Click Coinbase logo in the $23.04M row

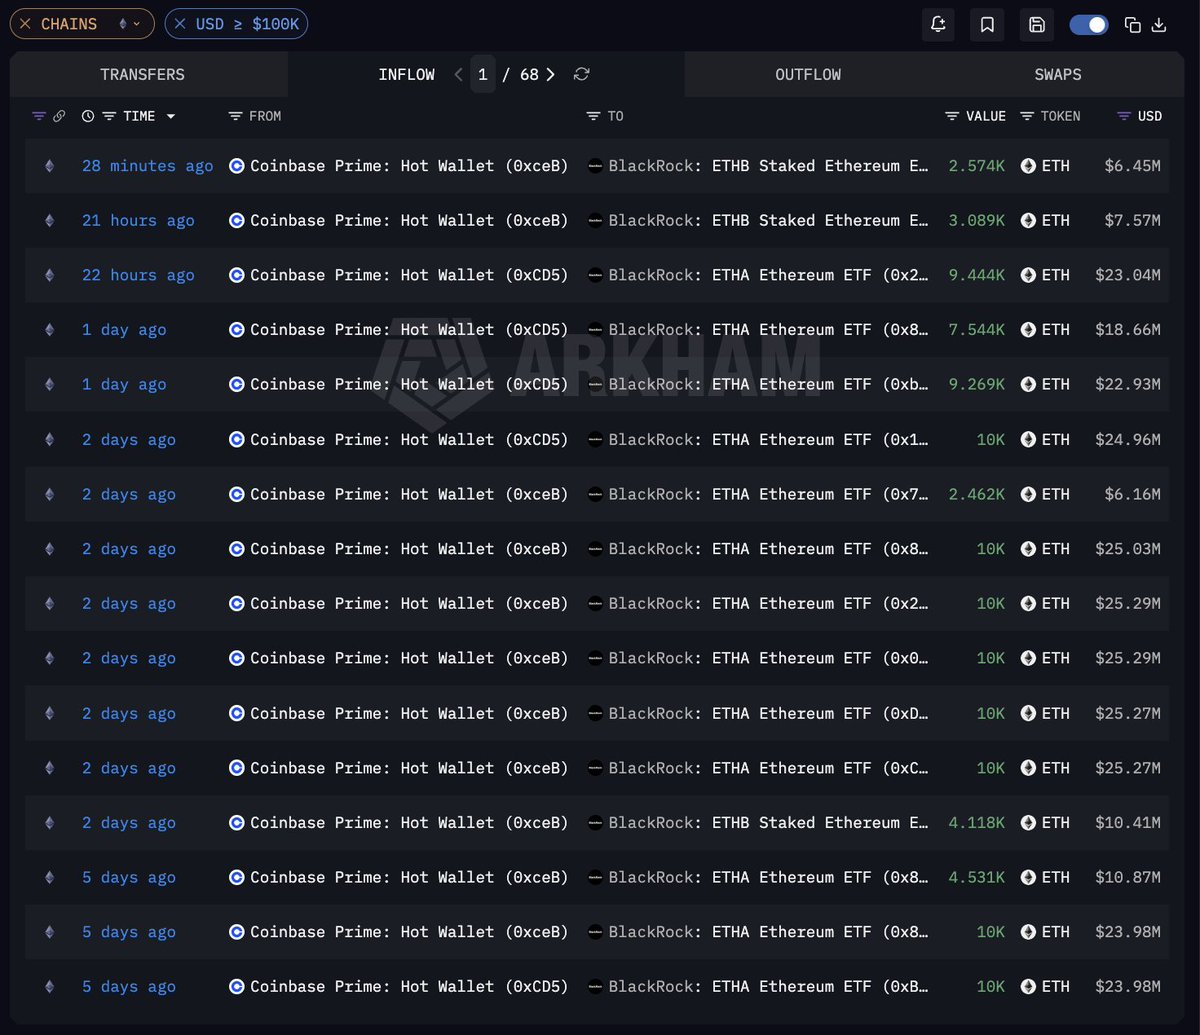coord(237,275)
